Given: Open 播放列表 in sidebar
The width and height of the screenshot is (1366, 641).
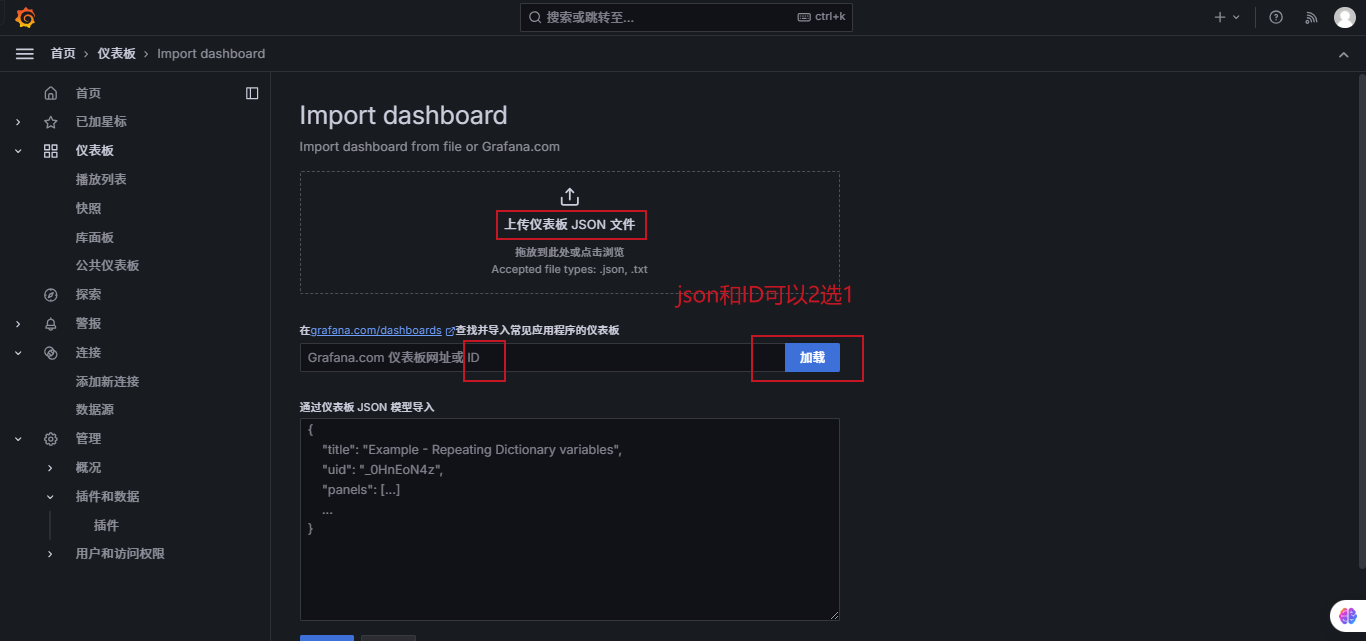Looking at the screenshot, I should tap(101, 180).
